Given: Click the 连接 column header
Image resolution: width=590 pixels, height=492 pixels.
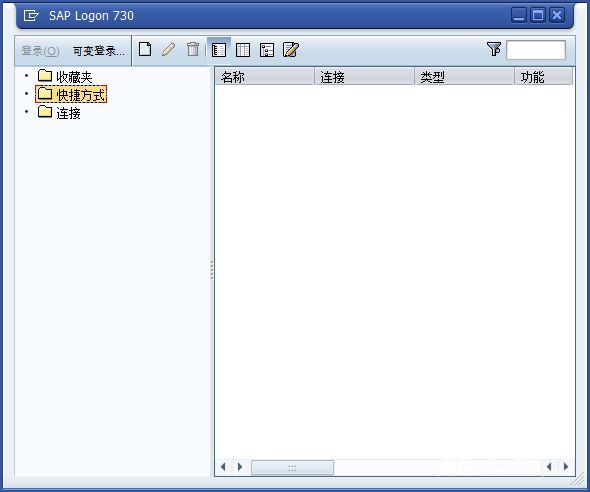Looking at the screenshot, I should pos(365,77).
